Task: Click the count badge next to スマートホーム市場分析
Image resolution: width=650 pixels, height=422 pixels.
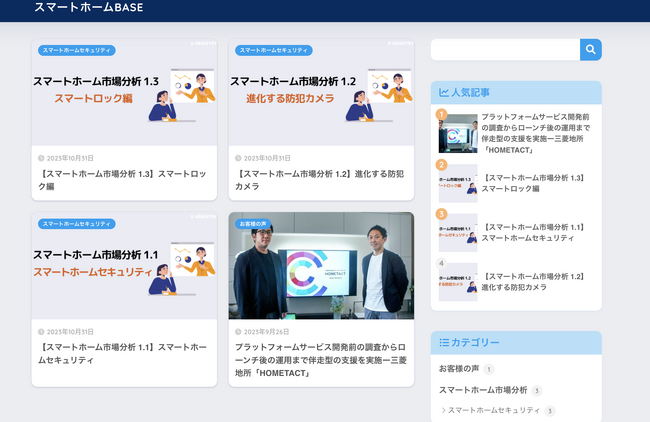Action: (x=537, y=390)
